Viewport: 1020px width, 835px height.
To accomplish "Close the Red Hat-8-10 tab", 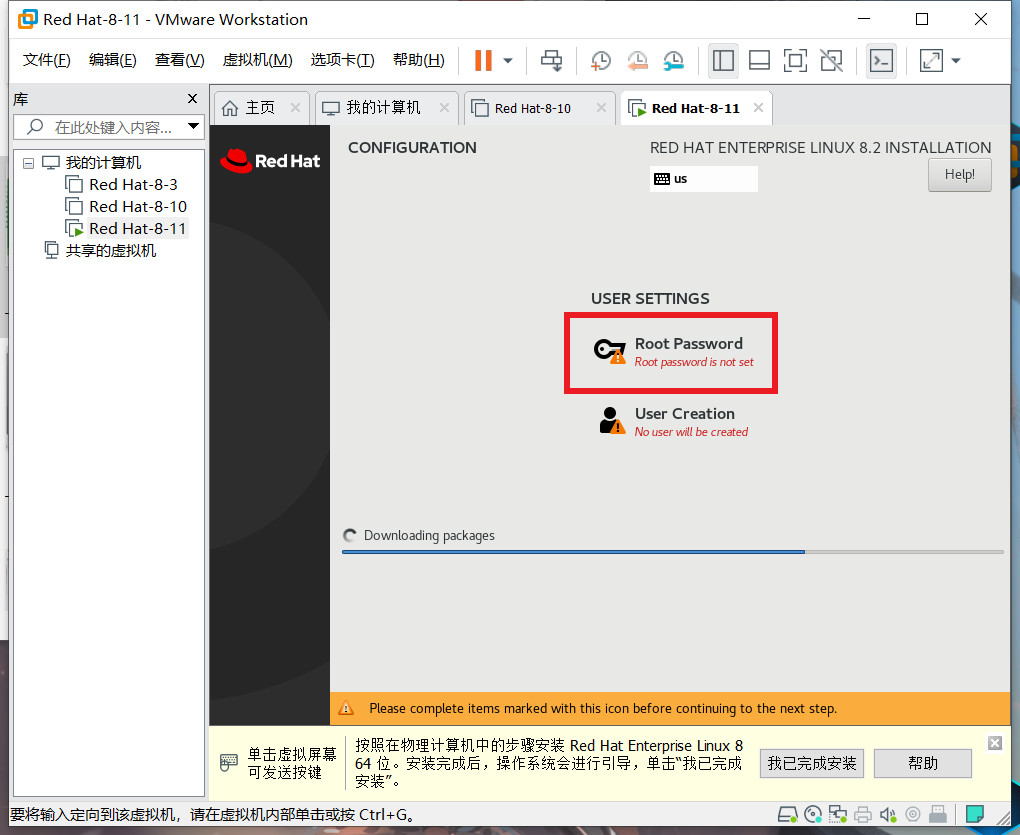I will (x=601, y=108).
